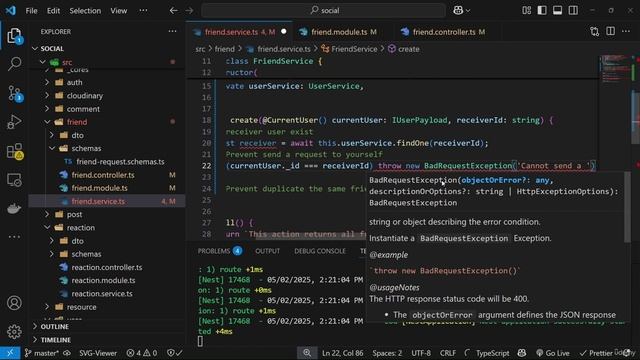This screenshot has width=640, height=360.
Task: Split the editor to the right
Action: pyautogui.click(x=610, y=31)
